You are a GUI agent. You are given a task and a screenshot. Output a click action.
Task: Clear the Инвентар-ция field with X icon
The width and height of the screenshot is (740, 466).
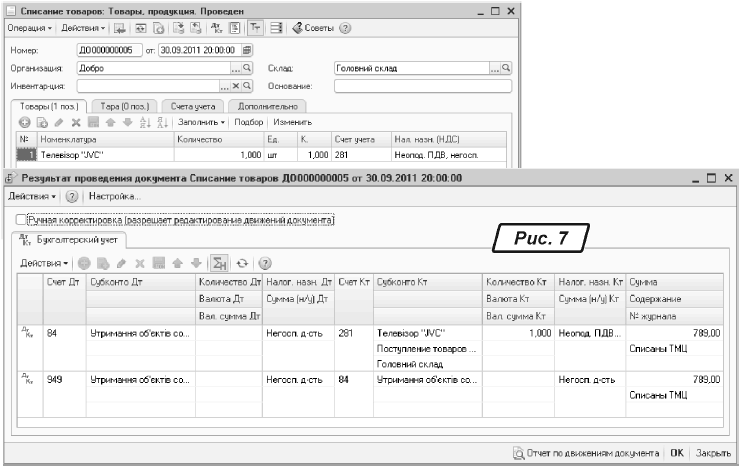click(236, 86)
